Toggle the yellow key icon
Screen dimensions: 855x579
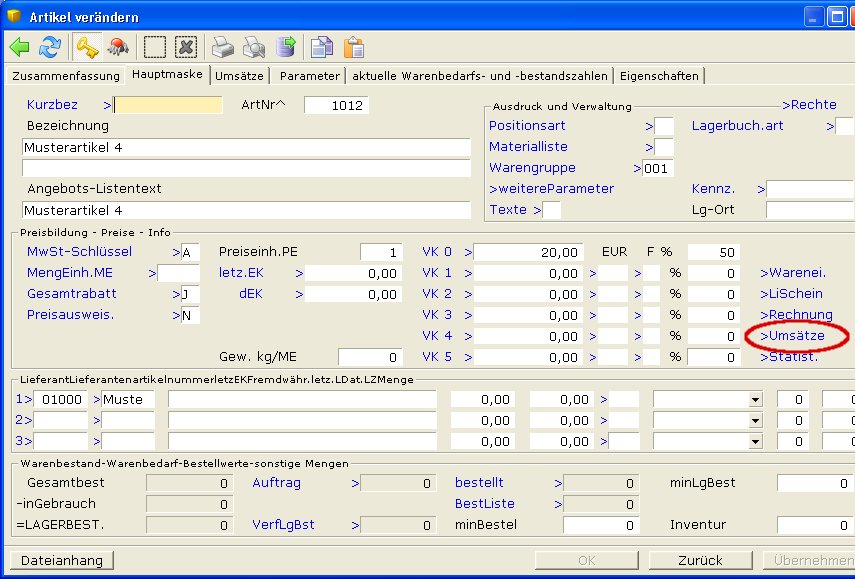[x=87, y=47]
